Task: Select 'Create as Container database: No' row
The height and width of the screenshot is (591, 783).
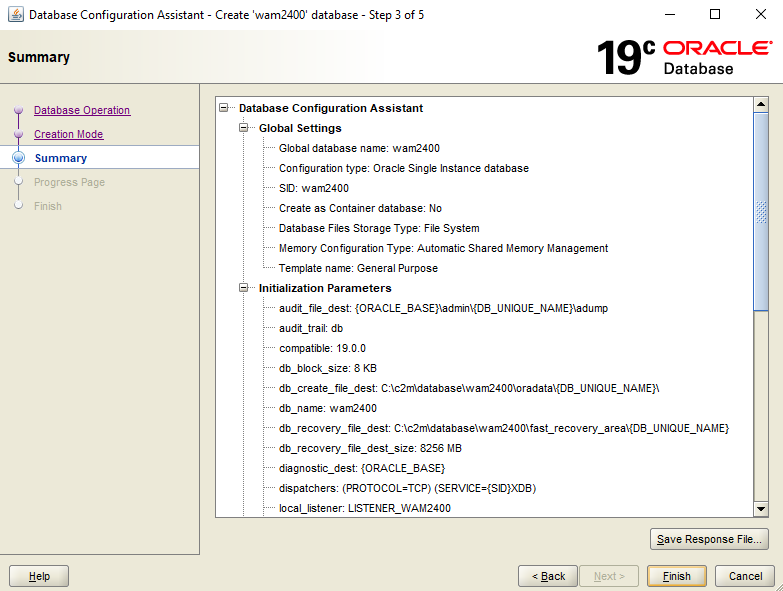Action: [360, 208]
